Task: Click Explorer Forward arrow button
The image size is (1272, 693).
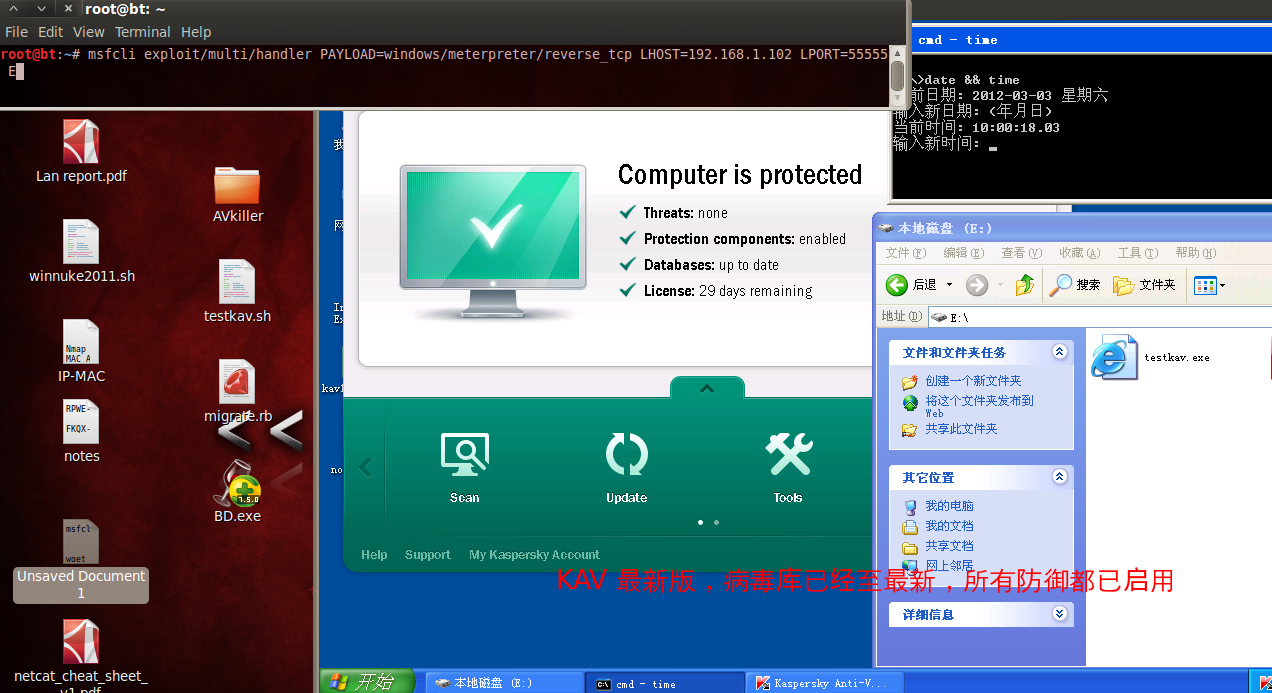Action: pyautogui.click(x=977, y=285)
